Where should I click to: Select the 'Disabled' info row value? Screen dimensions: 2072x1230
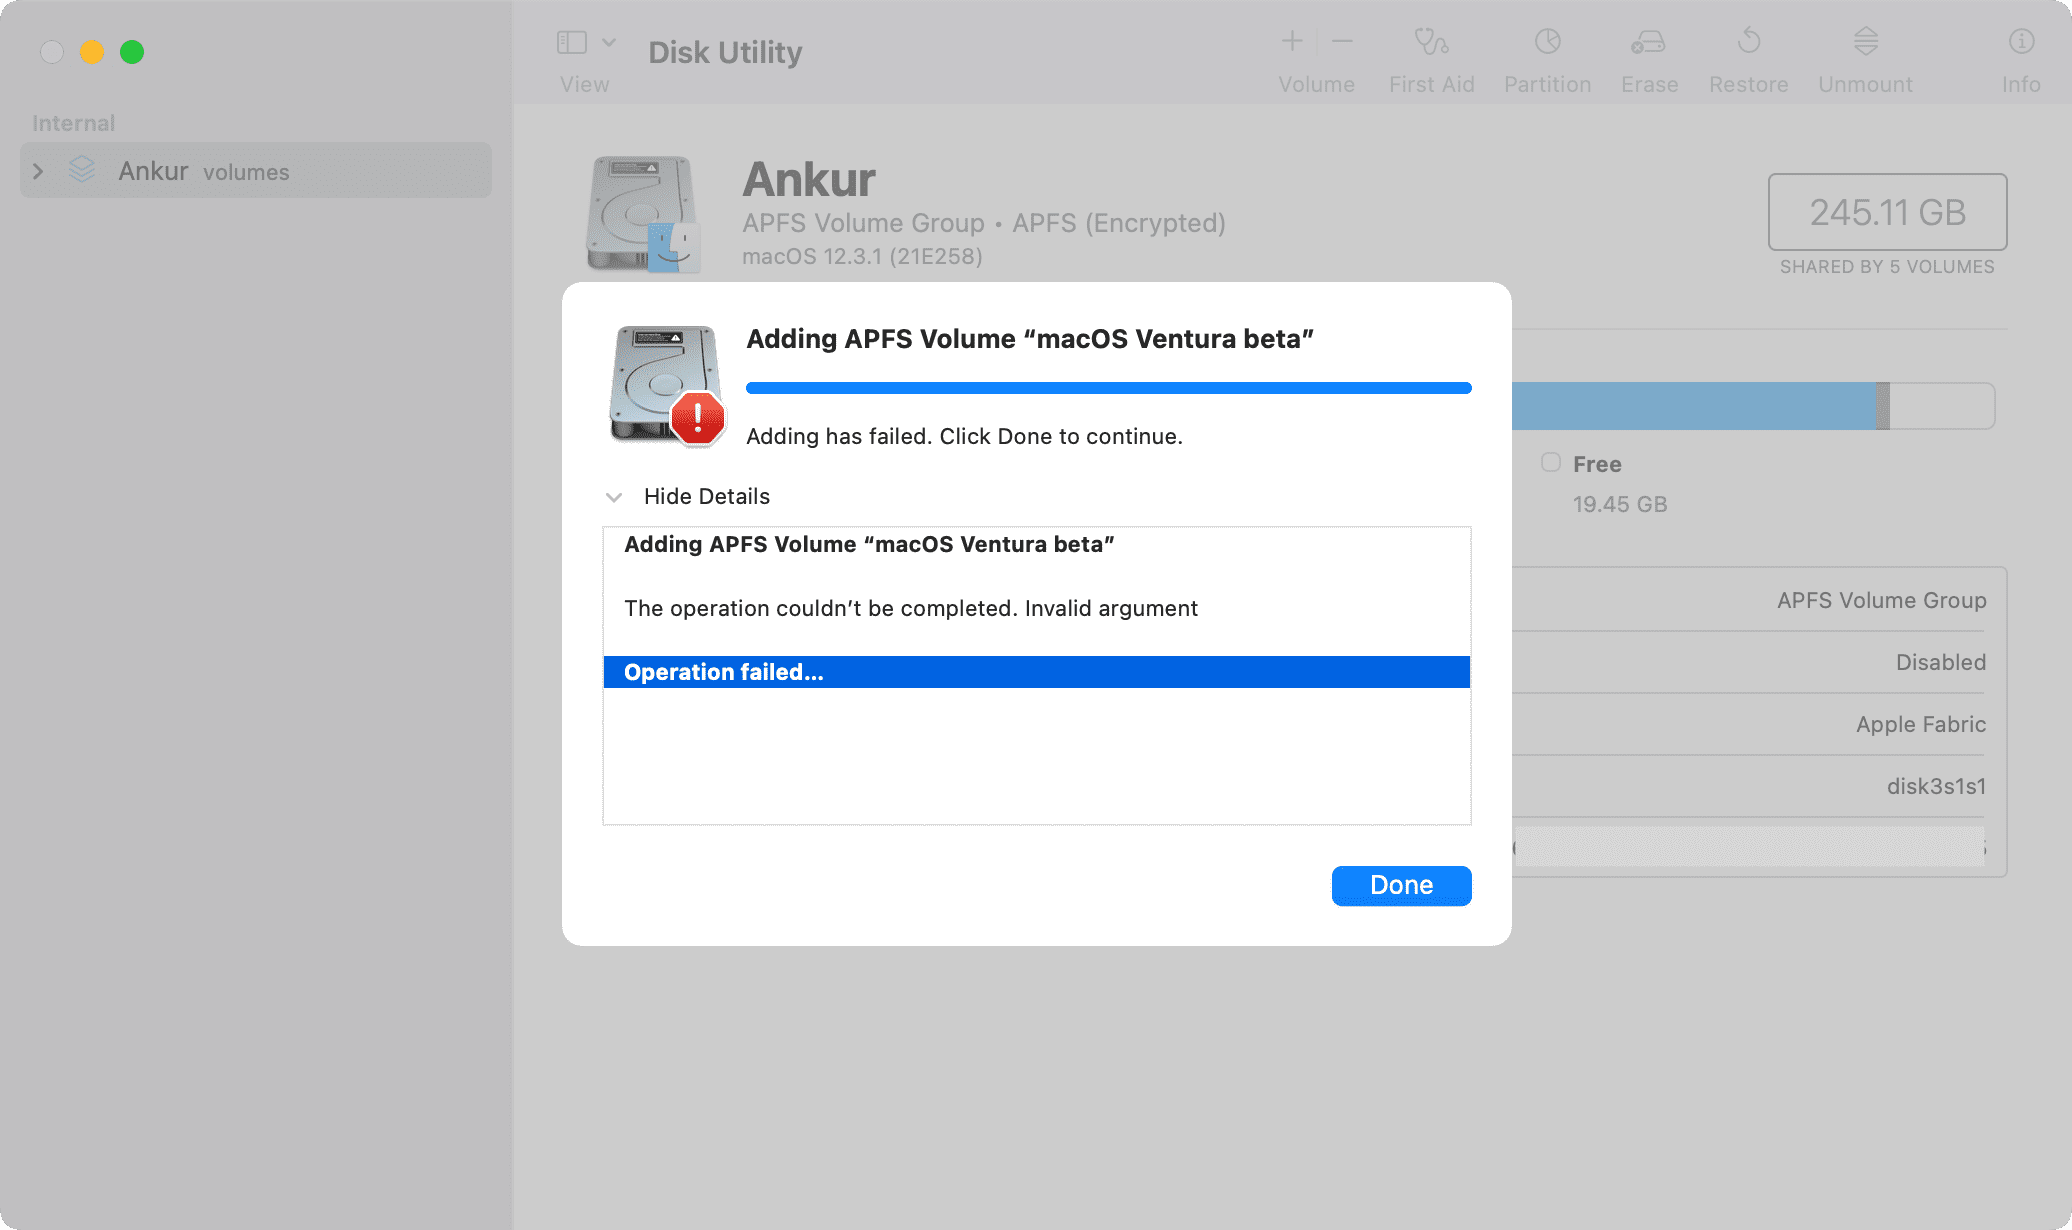tap(1940, 662)
